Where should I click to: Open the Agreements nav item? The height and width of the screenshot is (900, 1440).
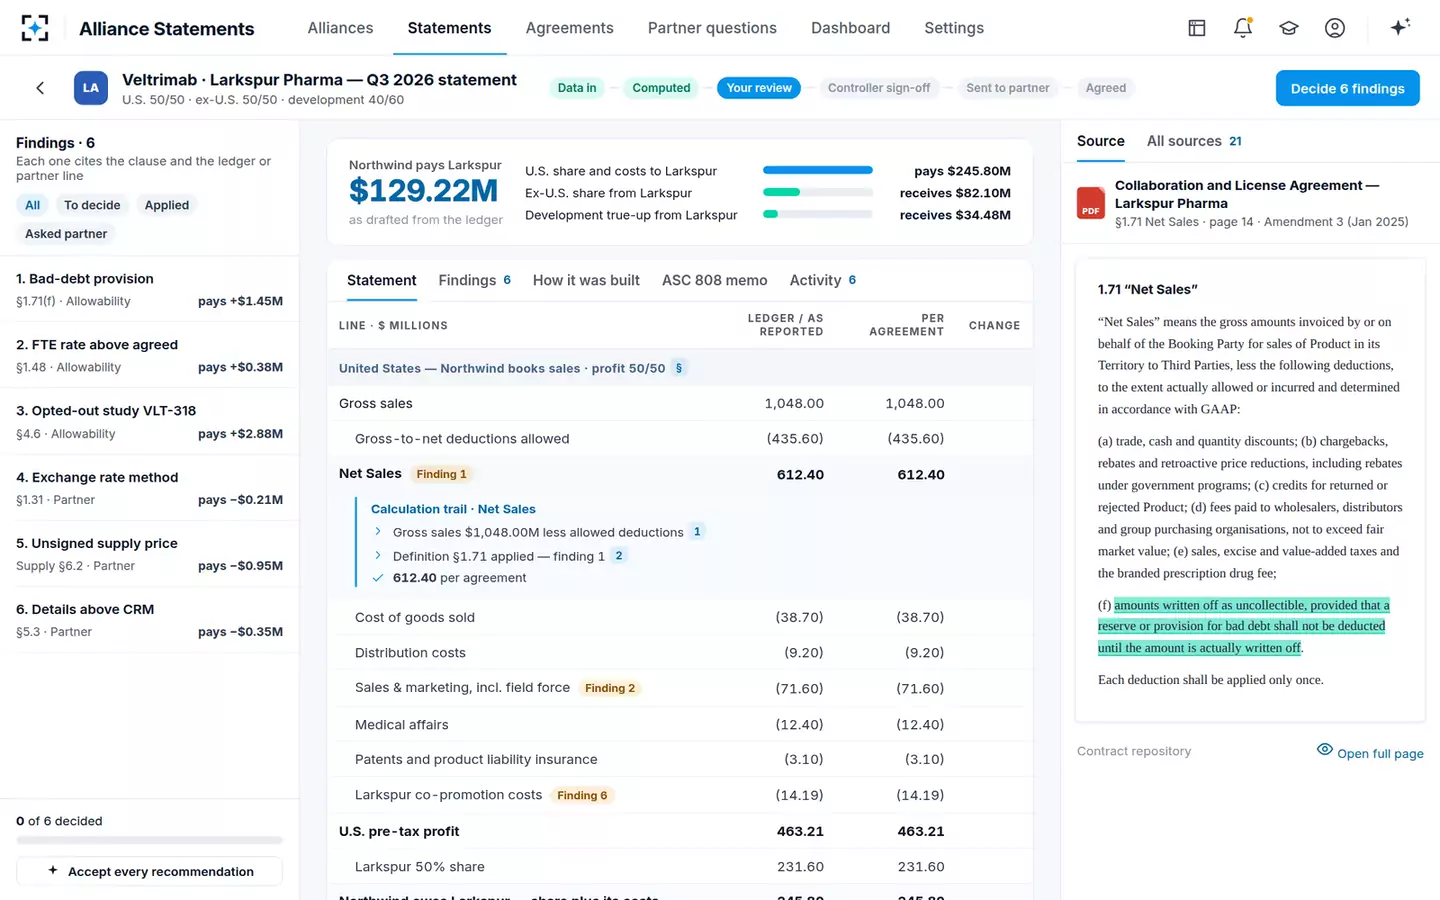[x=569, y=28]
